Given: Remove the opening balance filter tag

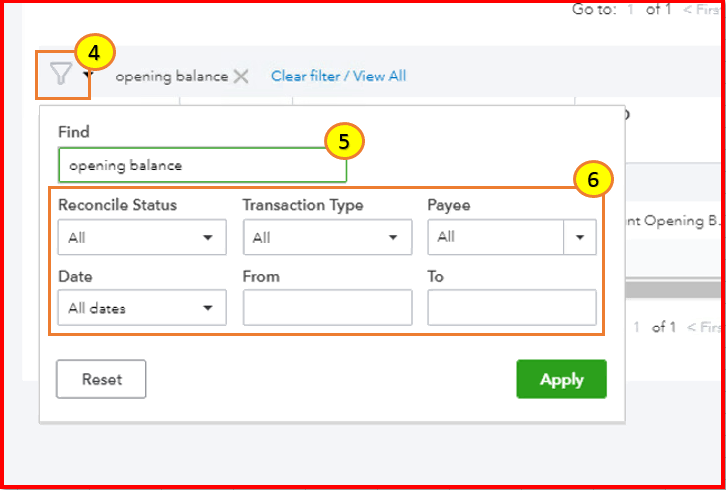Looking at the screenshot, I should pyautogui.click(x=241, y=77).
